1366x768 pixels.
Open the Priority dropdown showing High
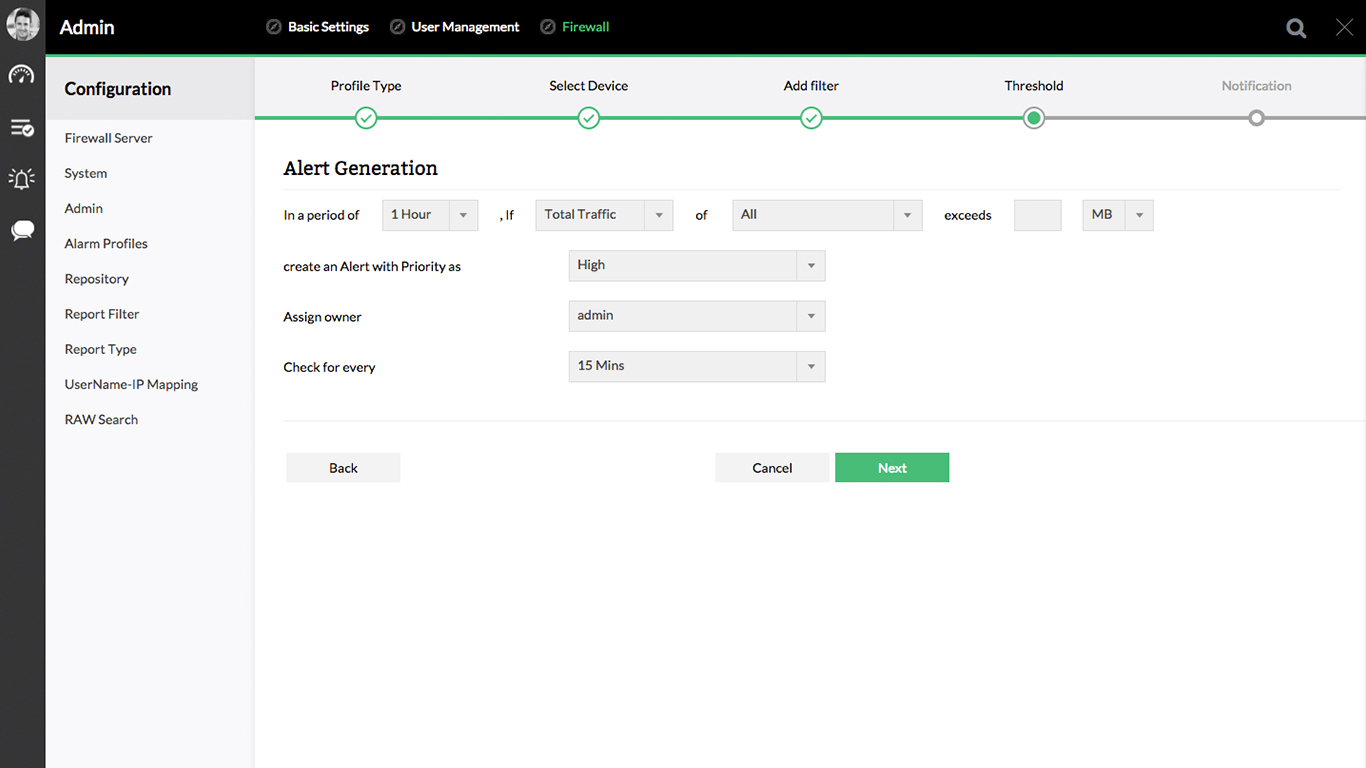coord(696,266)
